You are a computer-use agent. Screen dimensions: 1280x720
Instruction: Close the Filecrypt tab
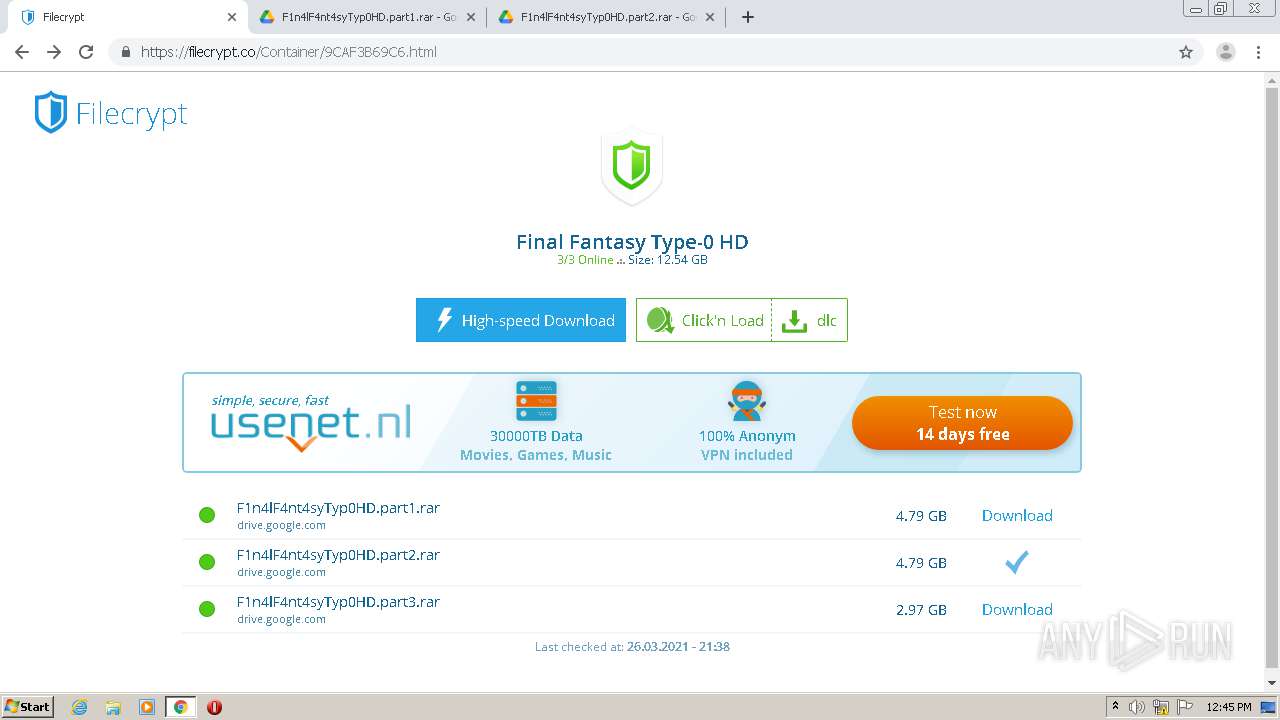coord(232,17)
